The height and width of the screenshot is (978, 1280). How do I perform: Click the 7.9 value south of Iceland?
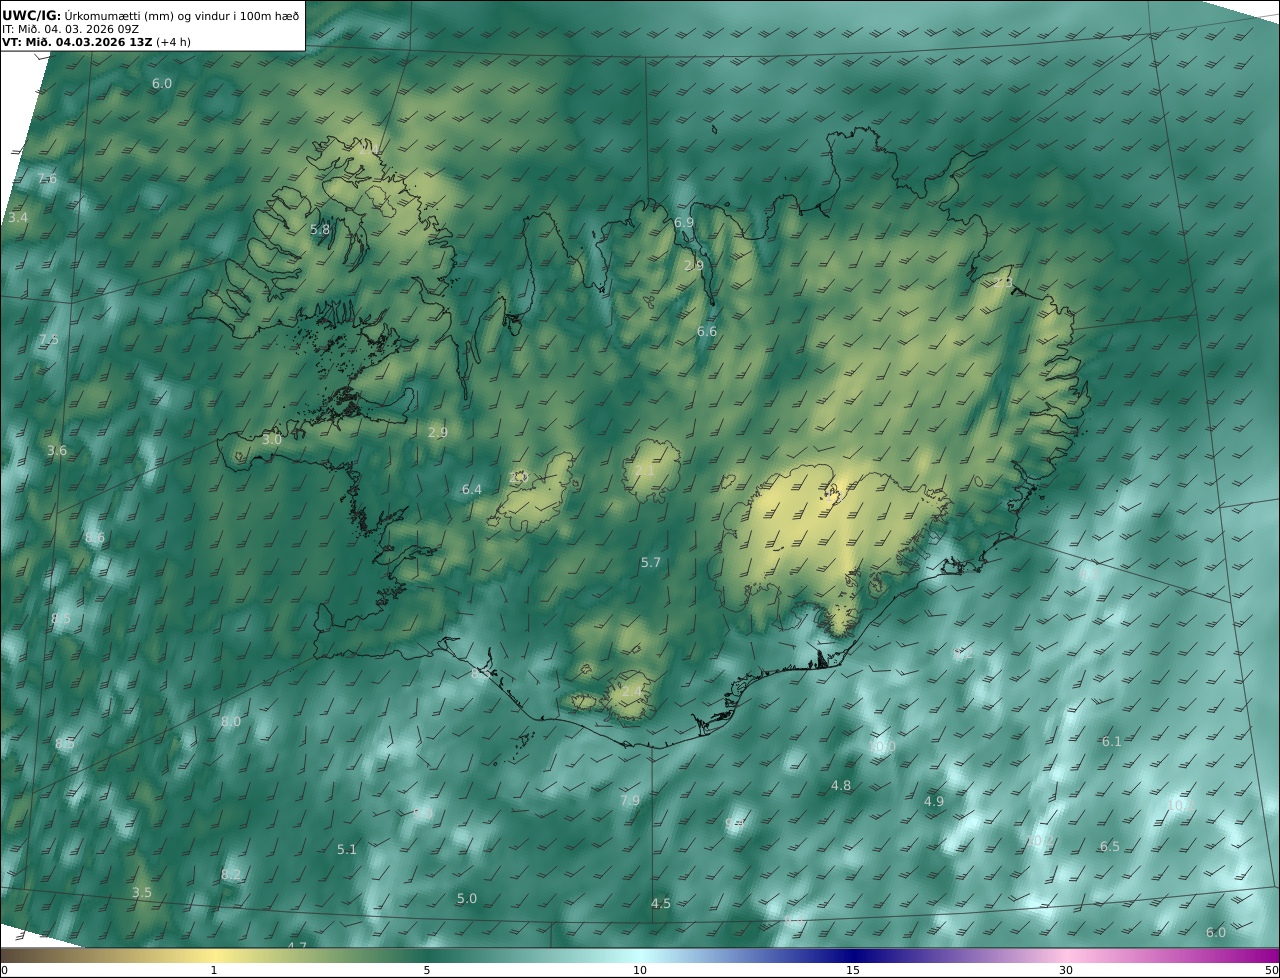coord(630,800)
